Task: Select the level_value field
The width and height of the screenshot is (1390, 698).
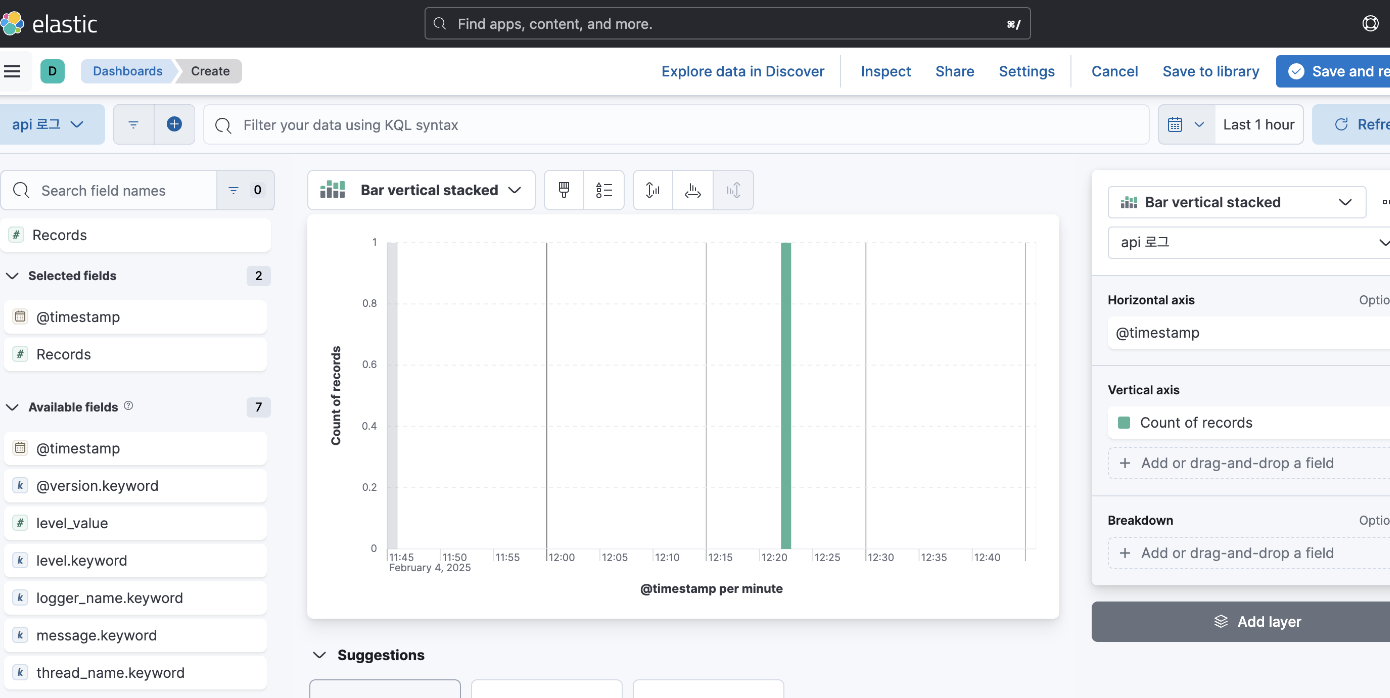Action: click(136, 523)
